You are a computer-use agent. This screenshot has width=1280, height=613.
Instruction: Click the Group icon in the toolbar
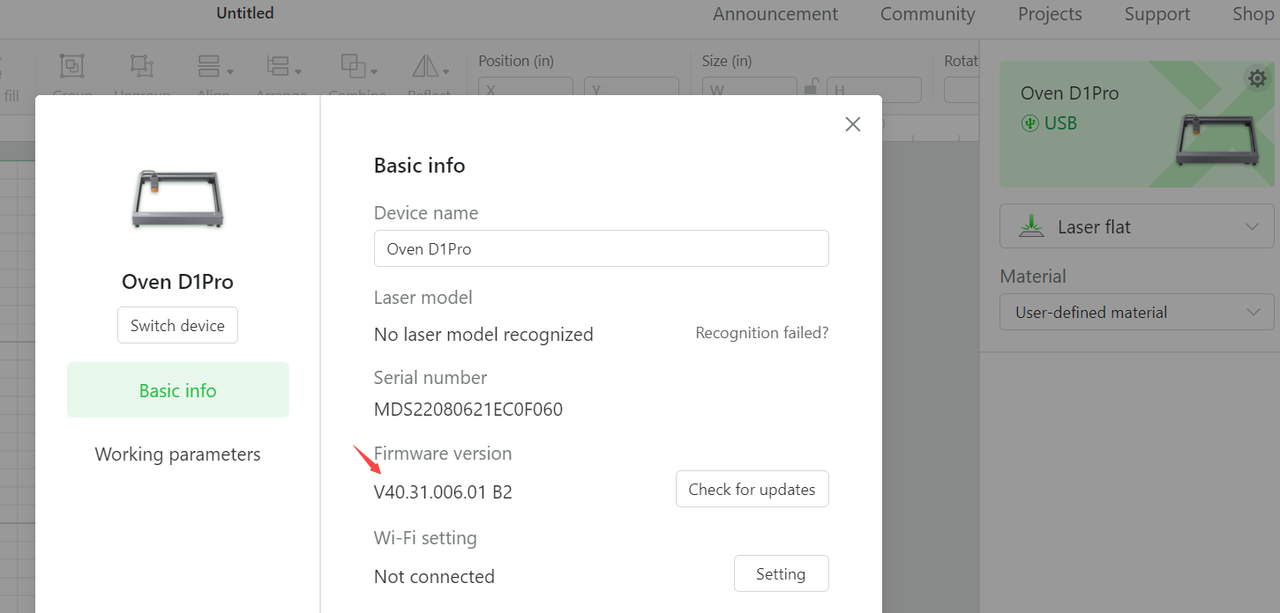click(x=72, y=67)
